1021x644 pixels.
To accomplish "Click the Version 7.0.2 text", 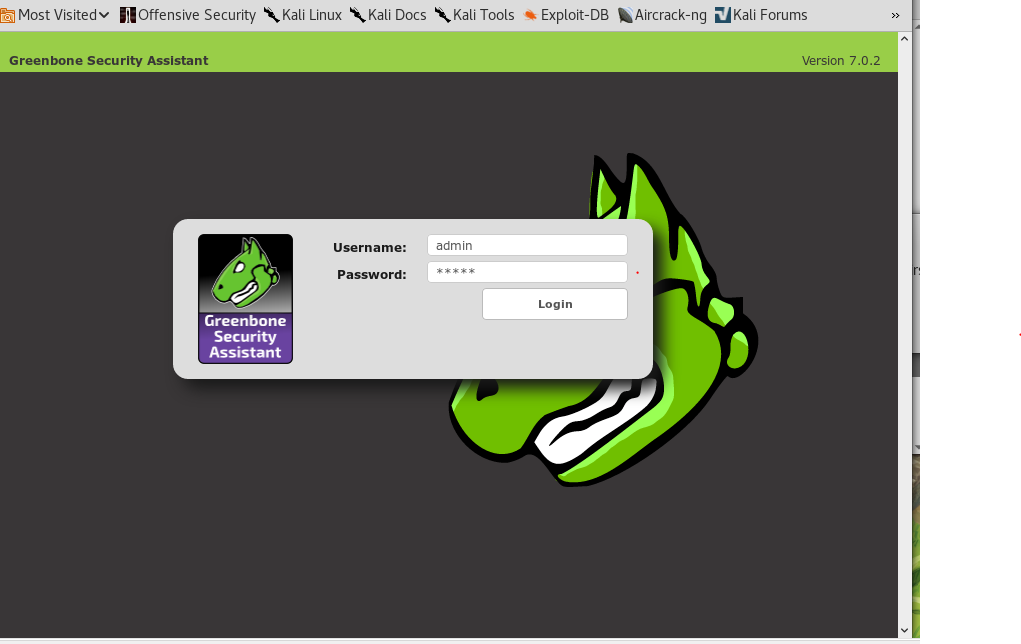I will click(841, 61).
